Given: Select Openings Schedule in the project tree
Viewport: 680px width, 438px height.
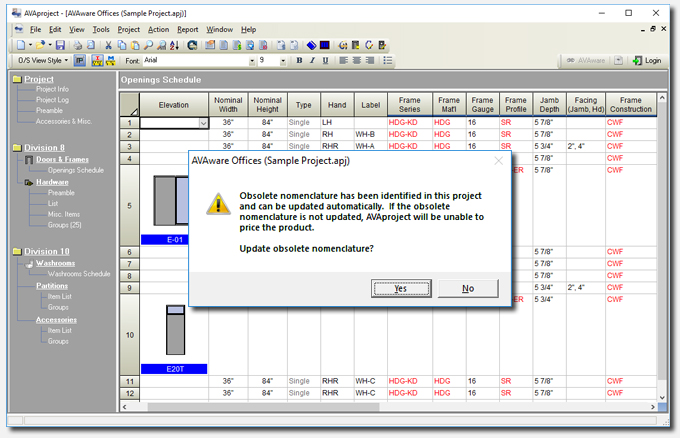Looking at the screenshot, I should [76, 170].
